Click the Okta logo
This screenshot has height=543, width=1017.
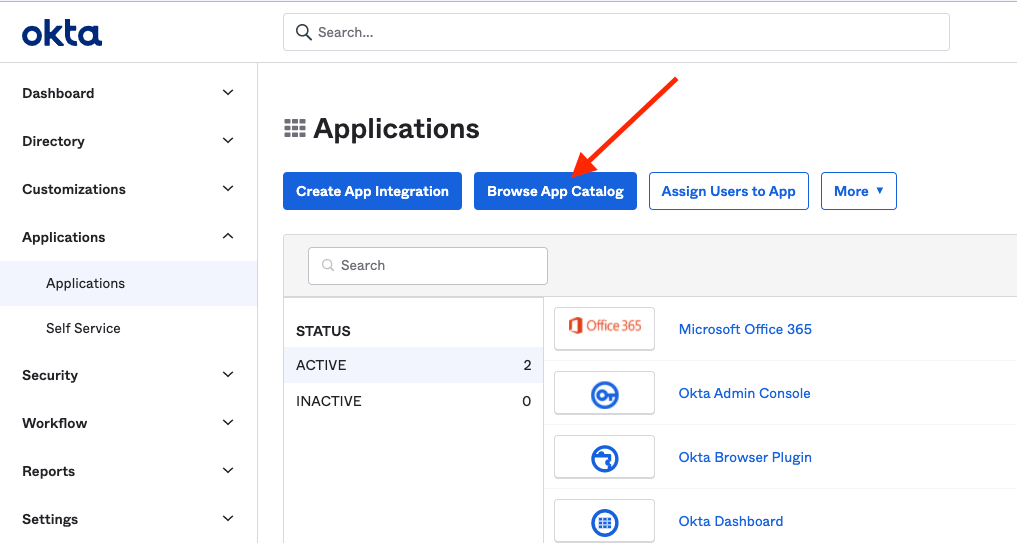click(62, 34)
